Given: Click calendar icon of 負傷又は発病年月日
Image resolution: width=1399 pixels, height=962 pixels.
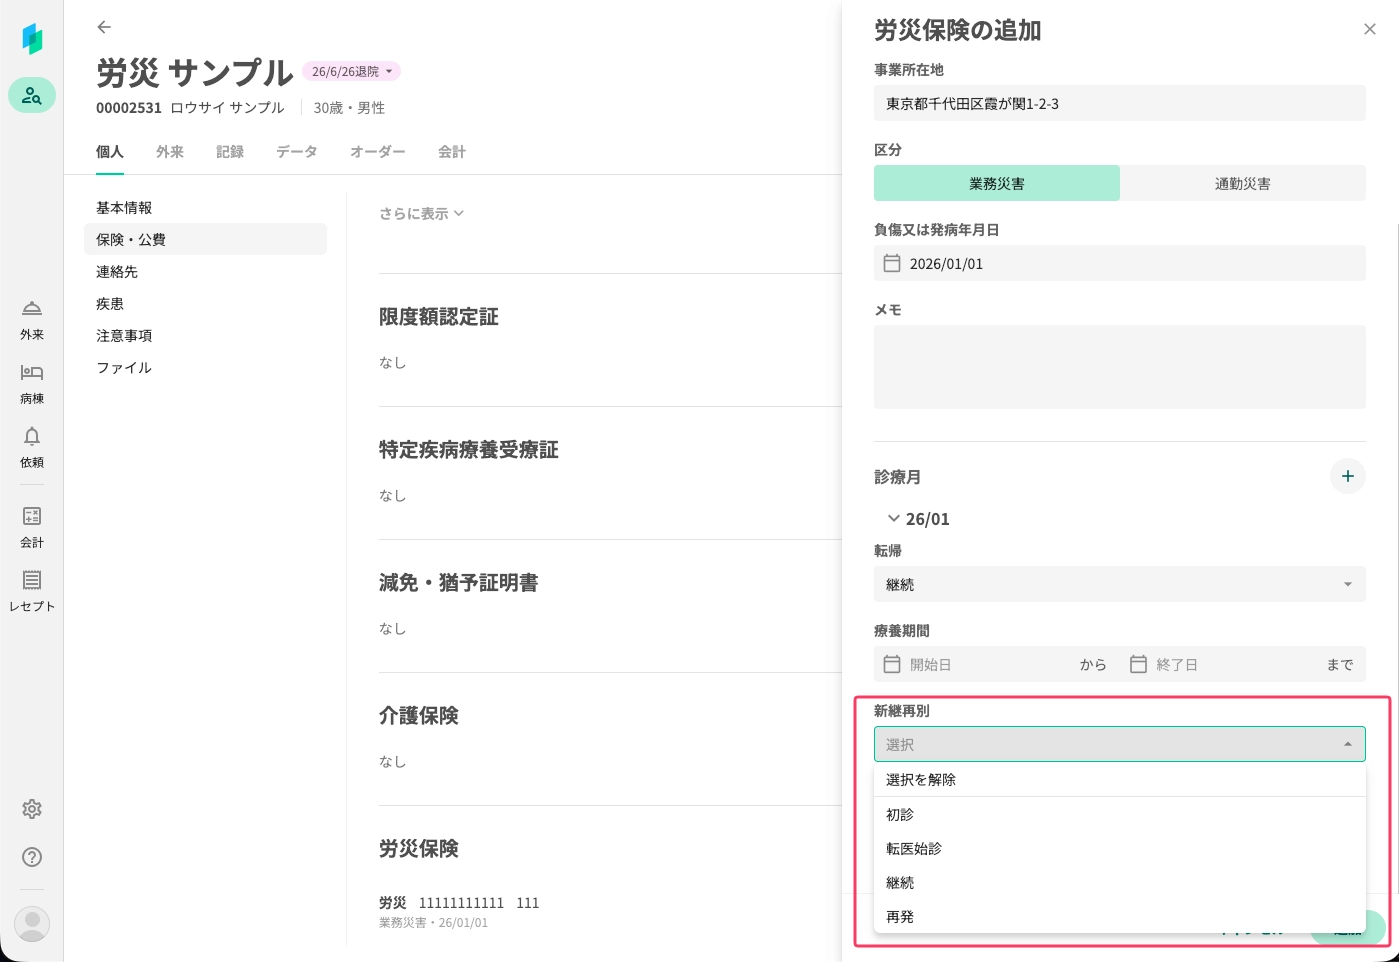Looking at the screenshot, I should [x=892, y=263].
